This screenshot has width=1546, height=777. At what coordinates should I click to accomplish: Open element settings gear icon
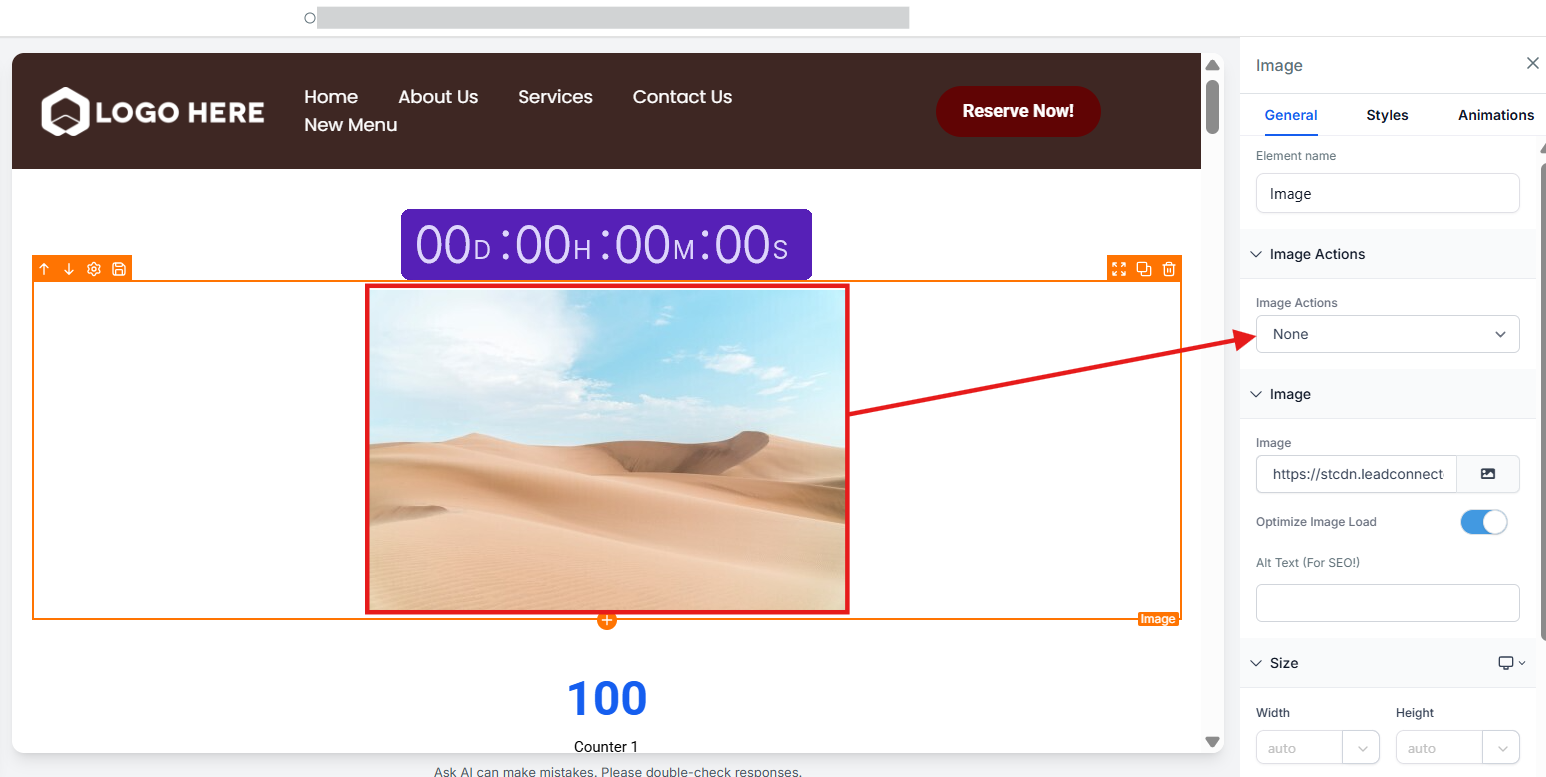94,269
